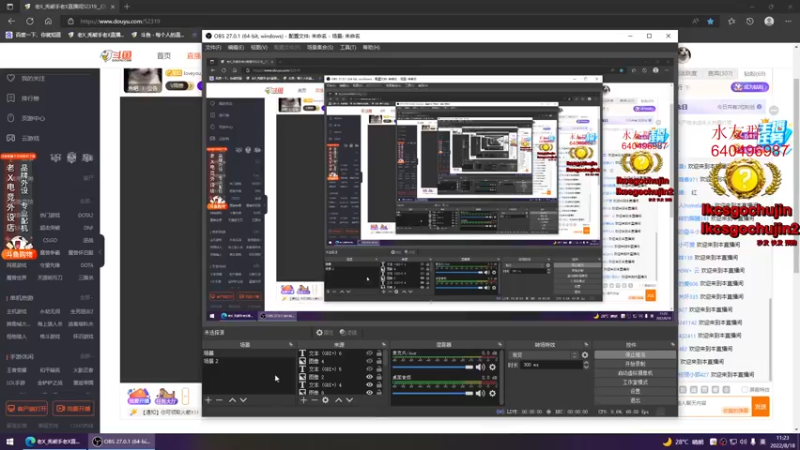This screenshot has height=450, width=800.
Task: Hide the 文本 (GDI+) 5 source
Action: 369,369
